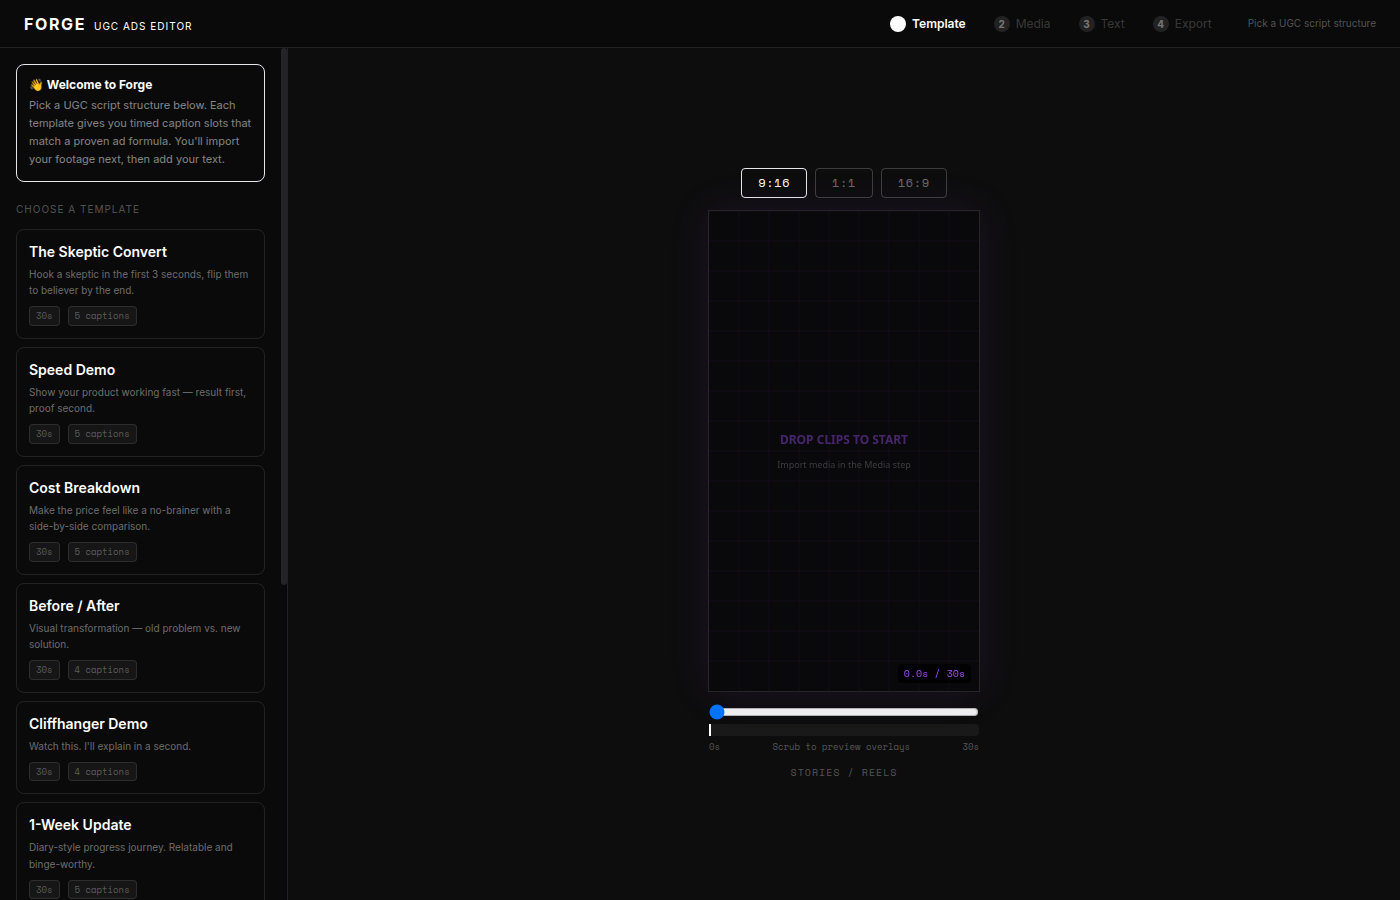Viewport: 1400px width, 900px height.
Task: Click the "30s" badge under Speed Demo
Action: pos(44,434)
